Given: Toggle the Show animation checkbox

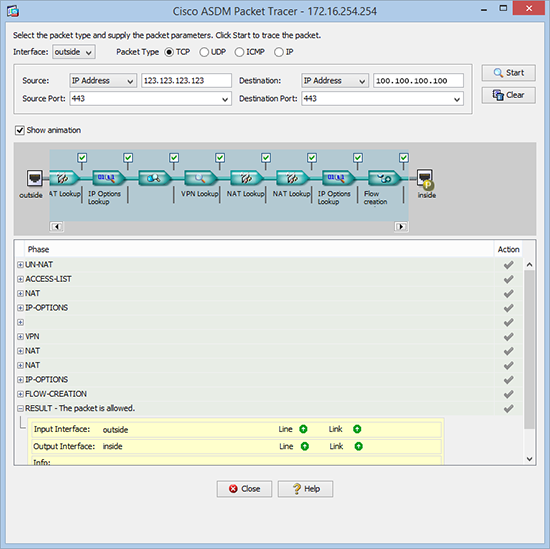Looking at the screenshot, I should coord(20,130).
